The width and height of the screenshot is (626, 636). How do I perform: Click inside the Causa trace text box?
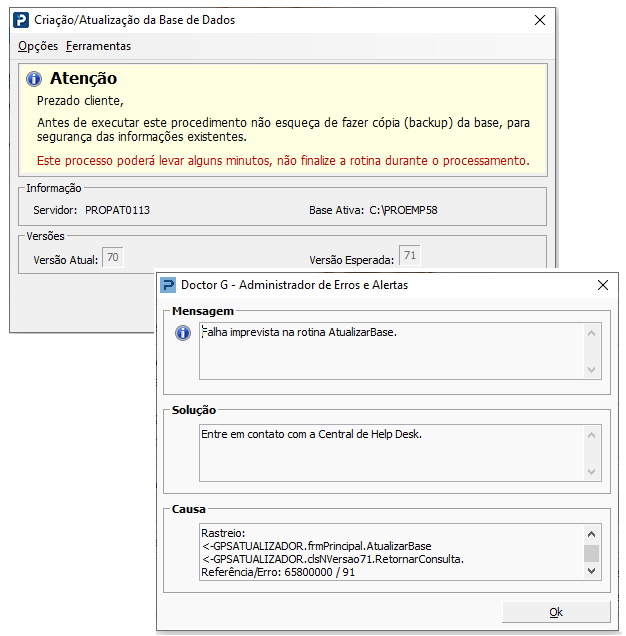coord(391,552)
